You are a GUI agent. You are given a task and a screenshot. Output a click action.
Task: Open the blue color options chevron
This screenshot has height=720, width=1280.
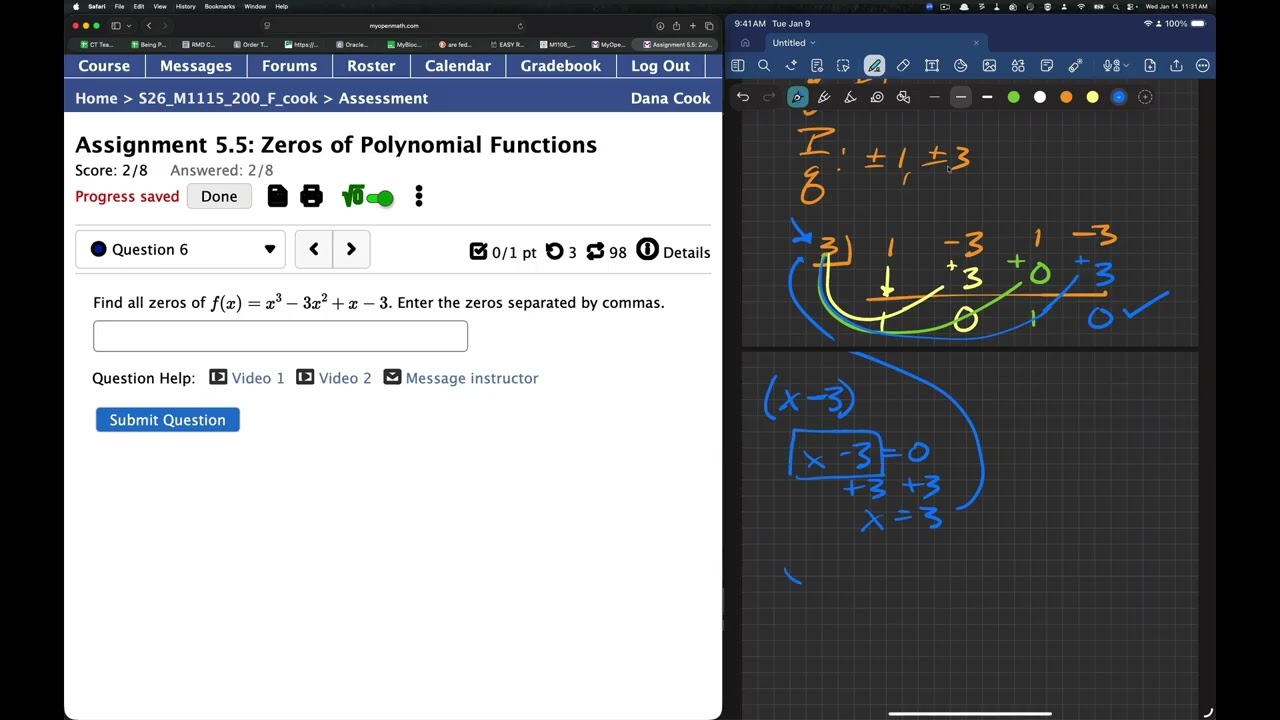[x=1118, y=97]
